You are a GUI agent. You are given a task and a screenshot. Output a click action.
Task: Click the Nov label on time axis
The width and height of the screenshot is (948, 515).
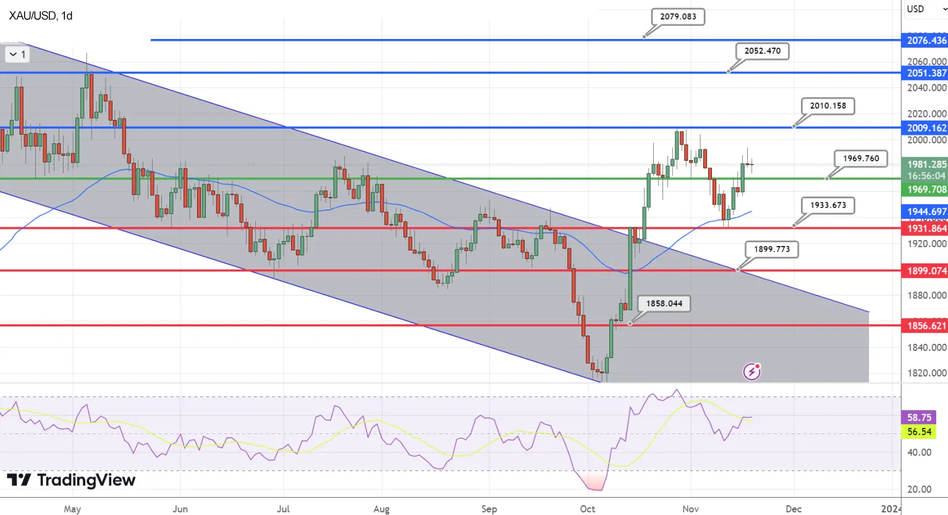tap(691, 507)
